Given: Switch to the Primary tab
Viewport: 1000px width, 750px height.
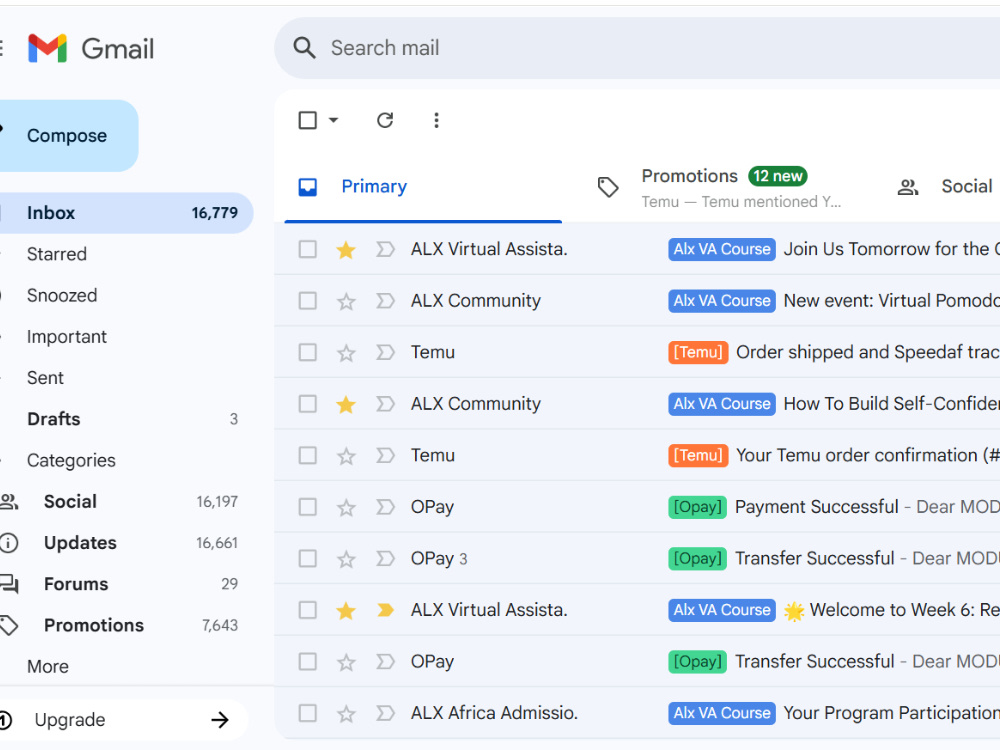Looking at the screenshot, I should 423,187.
